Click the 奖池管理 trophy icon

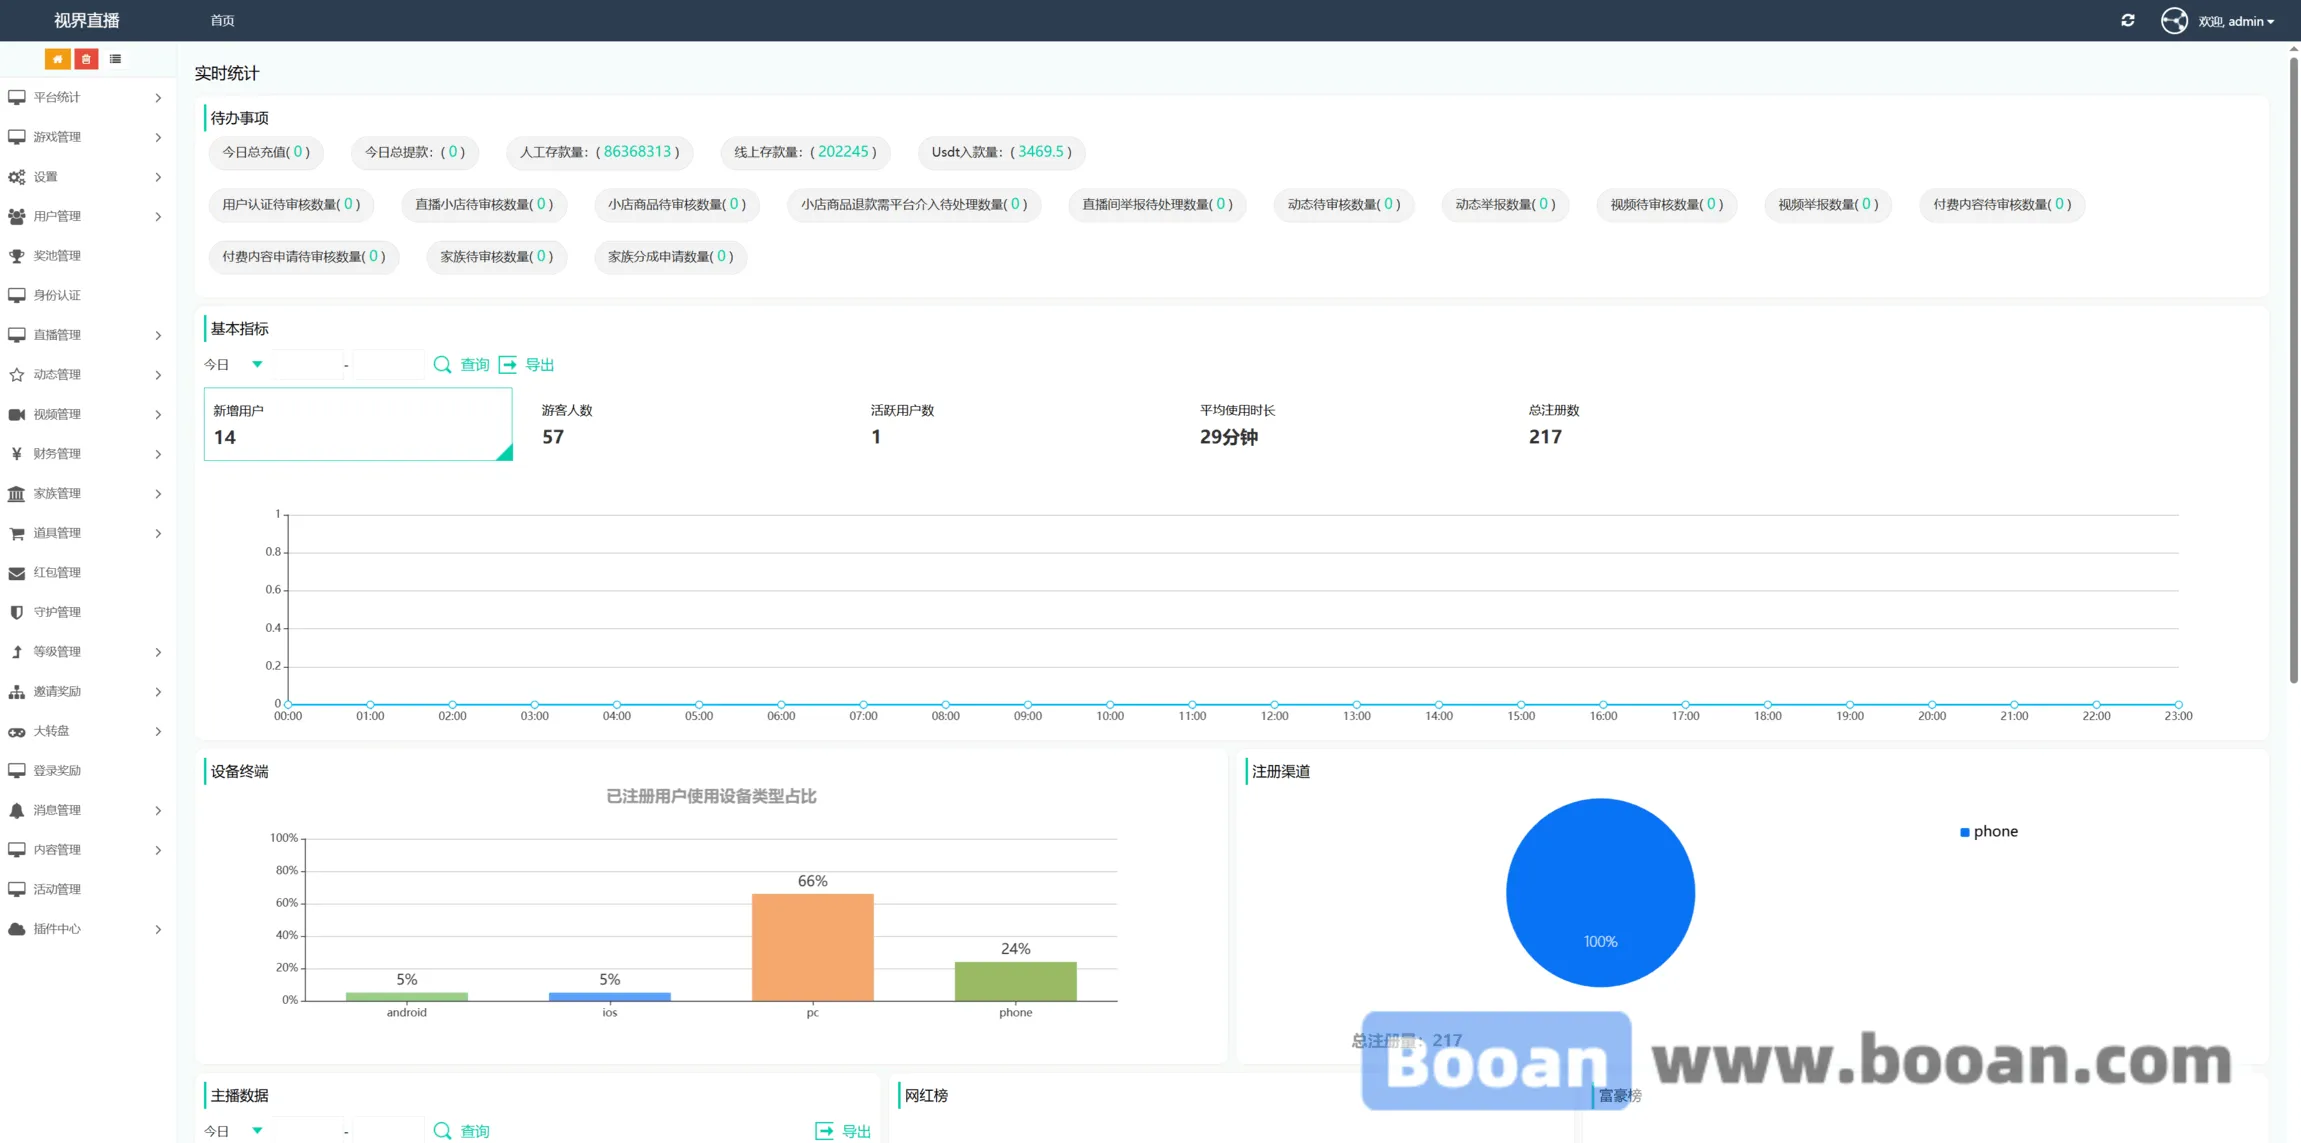coord(17,256)
